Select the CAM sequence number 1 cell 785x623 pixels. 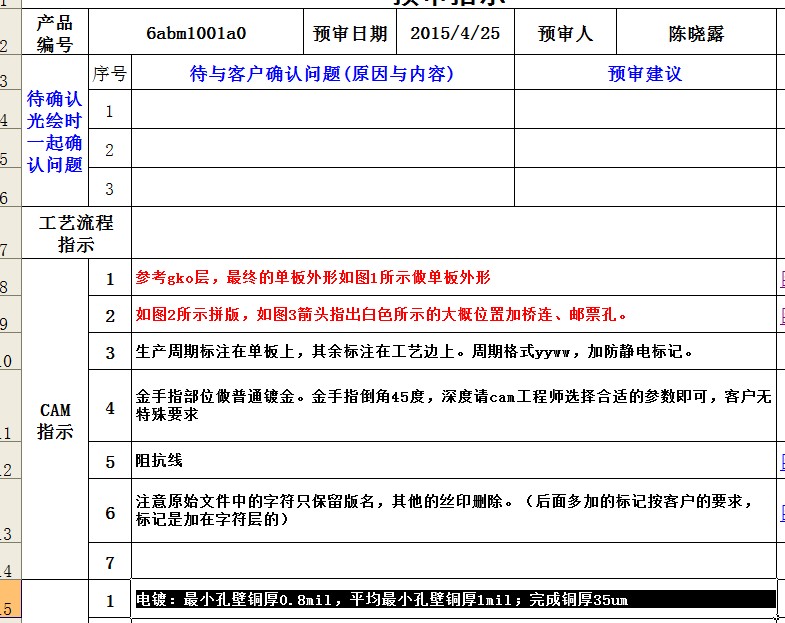110,277
